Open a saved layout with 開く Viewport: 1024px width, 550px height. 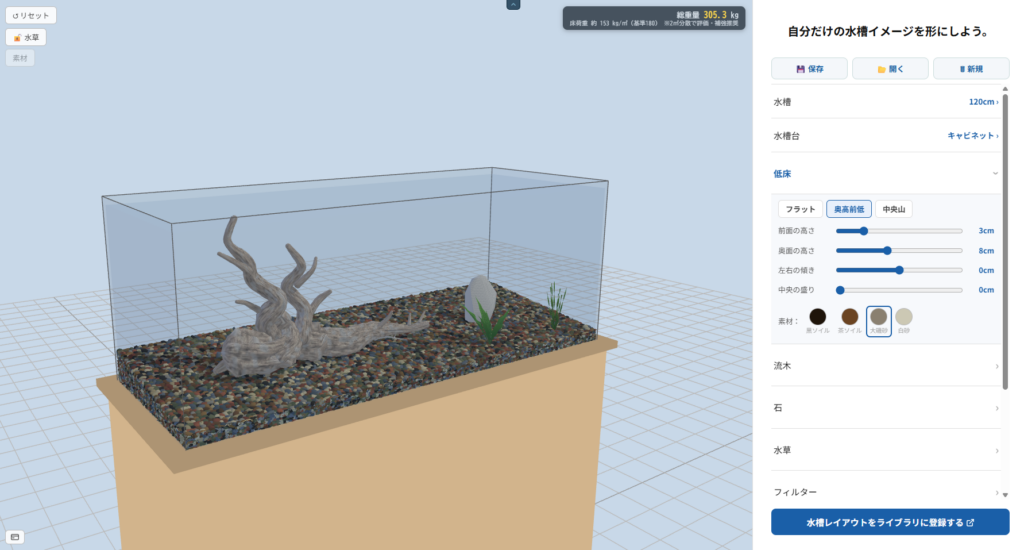click(890, 69)
